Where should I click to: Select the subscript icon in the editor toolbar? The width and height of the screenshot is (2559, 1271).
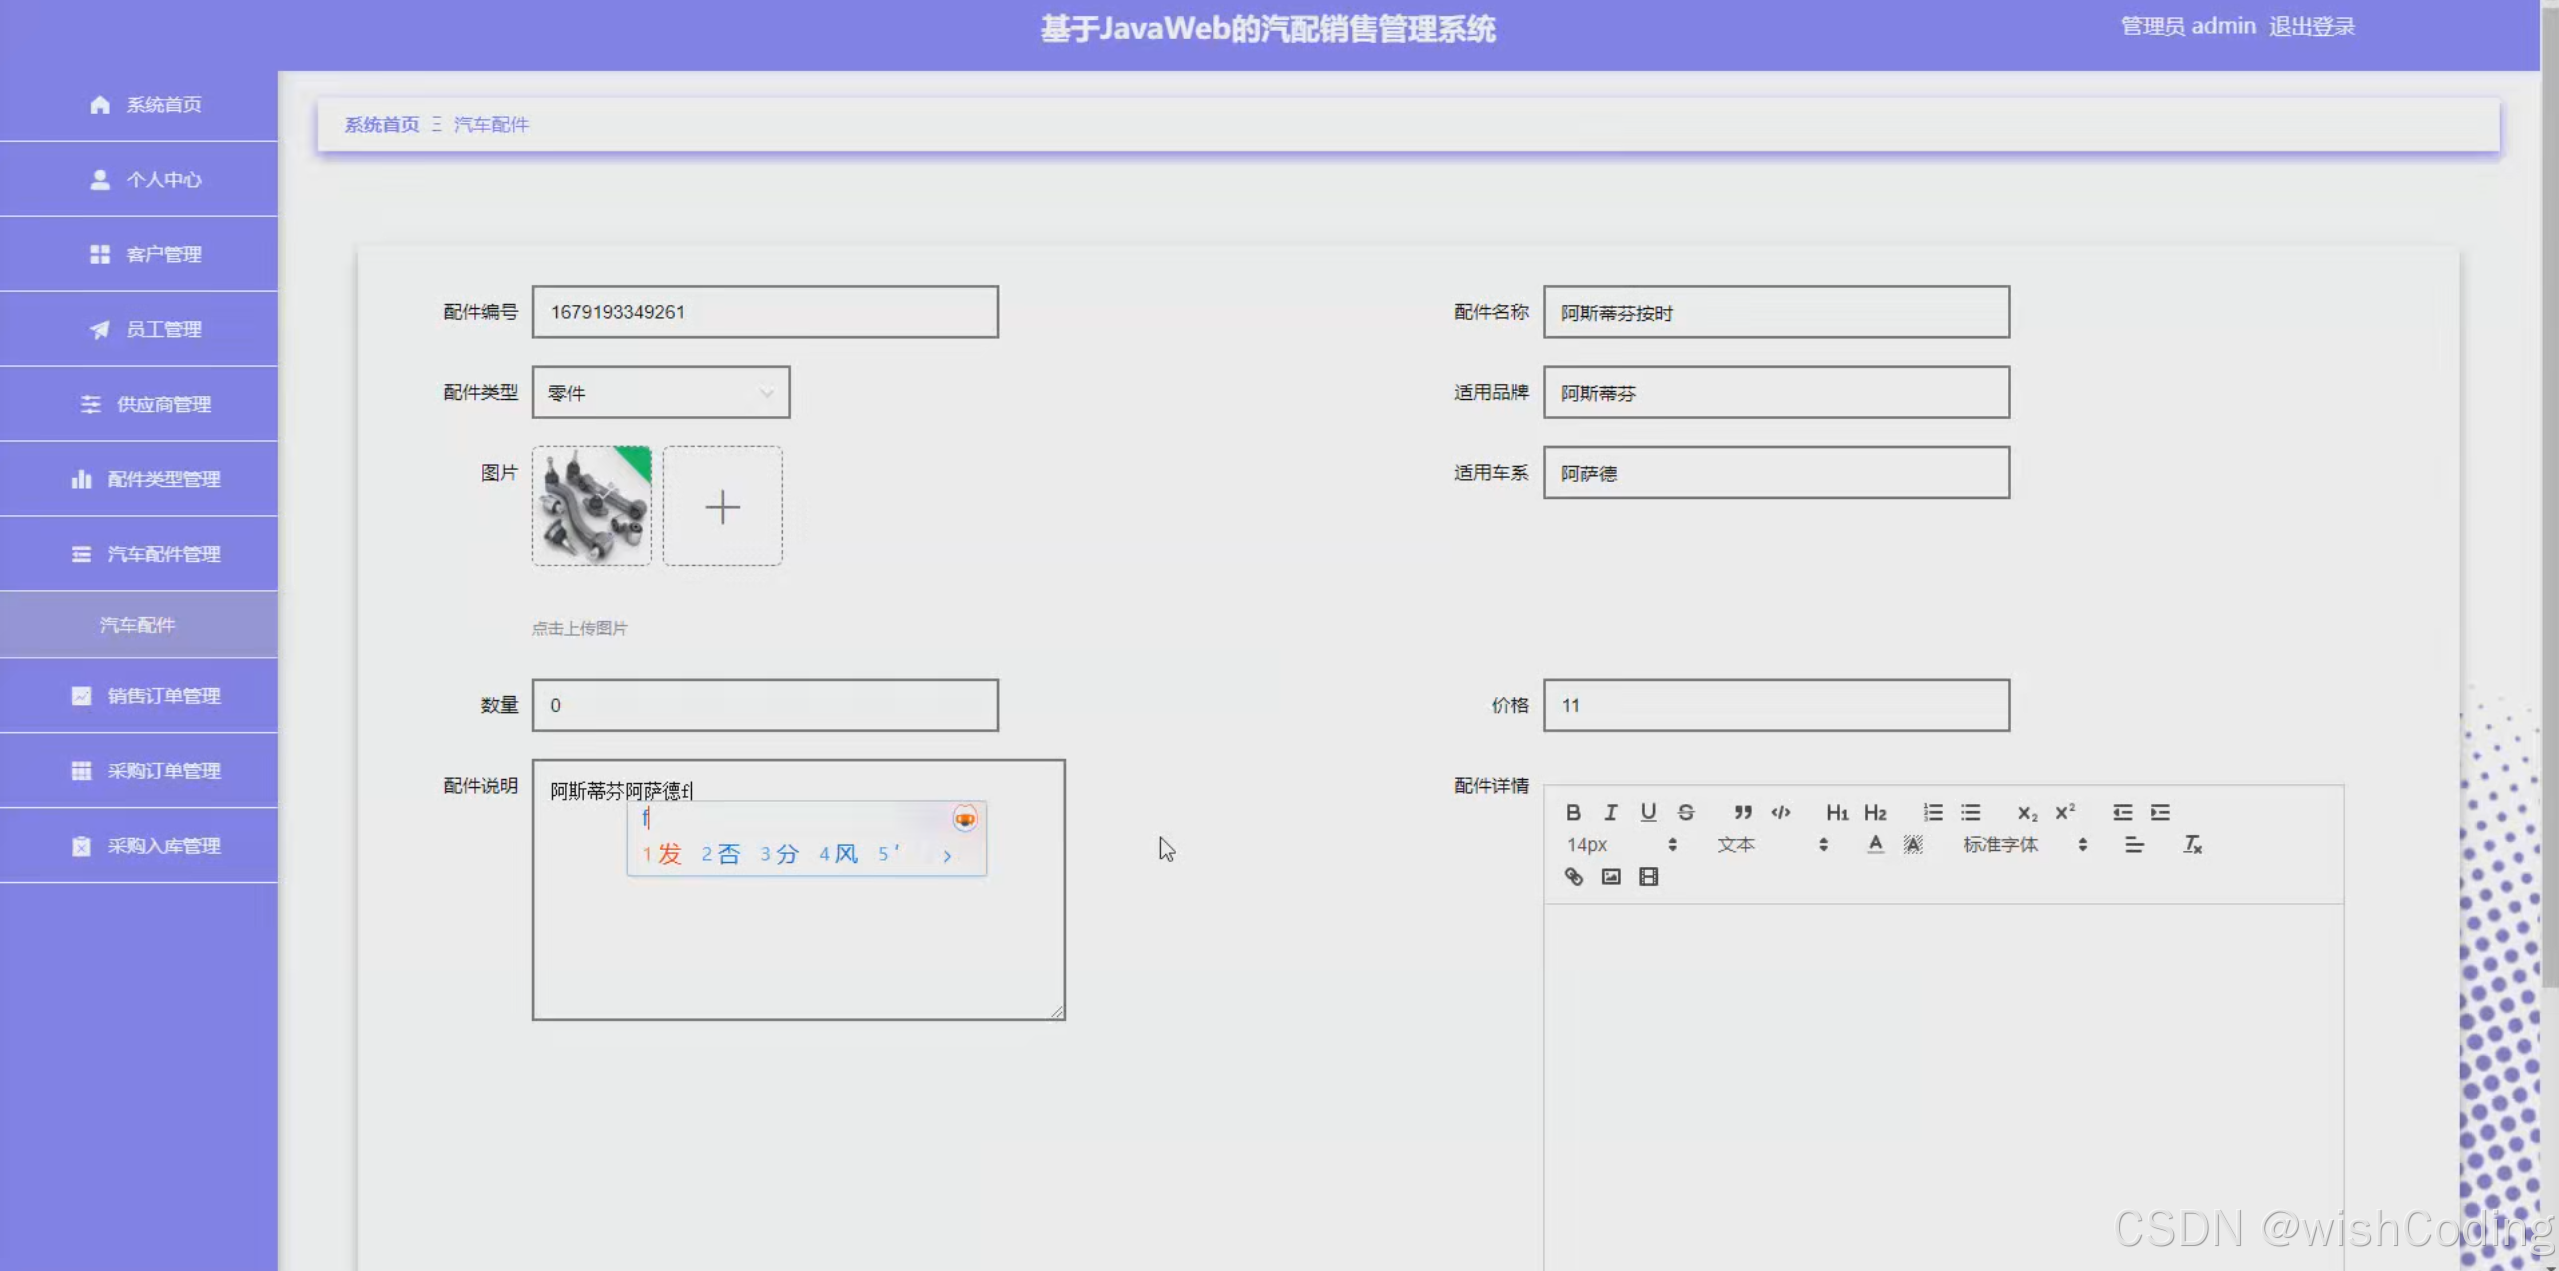coord(2026,812)
